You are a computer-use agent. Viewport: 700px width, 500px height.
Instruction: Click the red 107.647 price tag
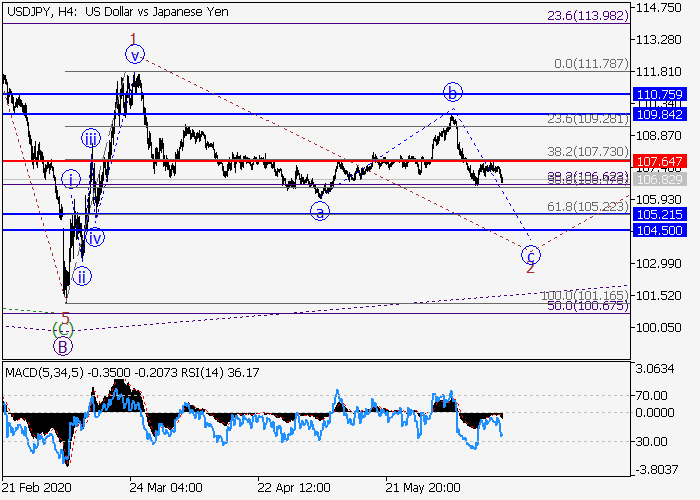point(658,160)
